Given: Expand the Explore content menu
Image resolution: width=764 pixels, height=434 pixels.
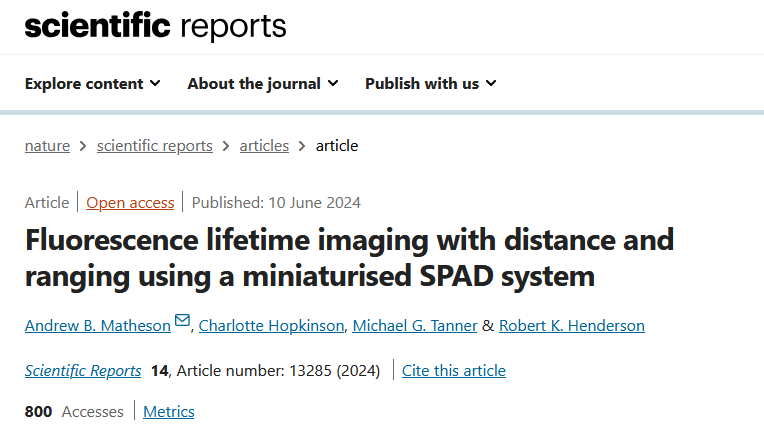Looking at the screenshot, I should (x=92, y=84).
